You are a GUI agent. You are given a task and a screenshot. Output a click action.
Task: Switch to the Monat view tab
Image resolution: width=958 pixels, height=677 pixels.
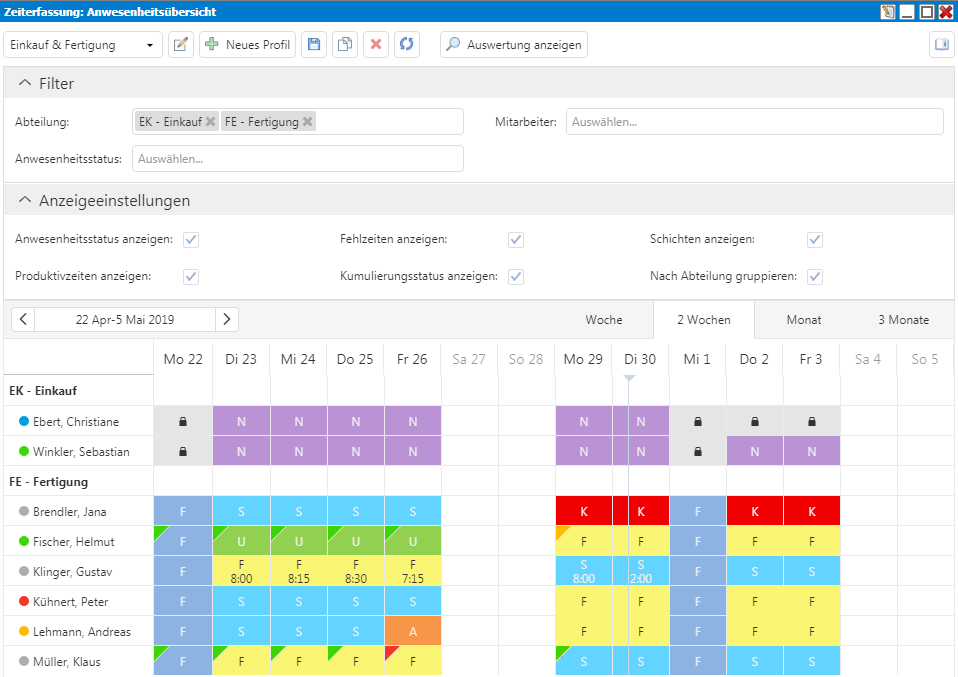coord(803,320)
